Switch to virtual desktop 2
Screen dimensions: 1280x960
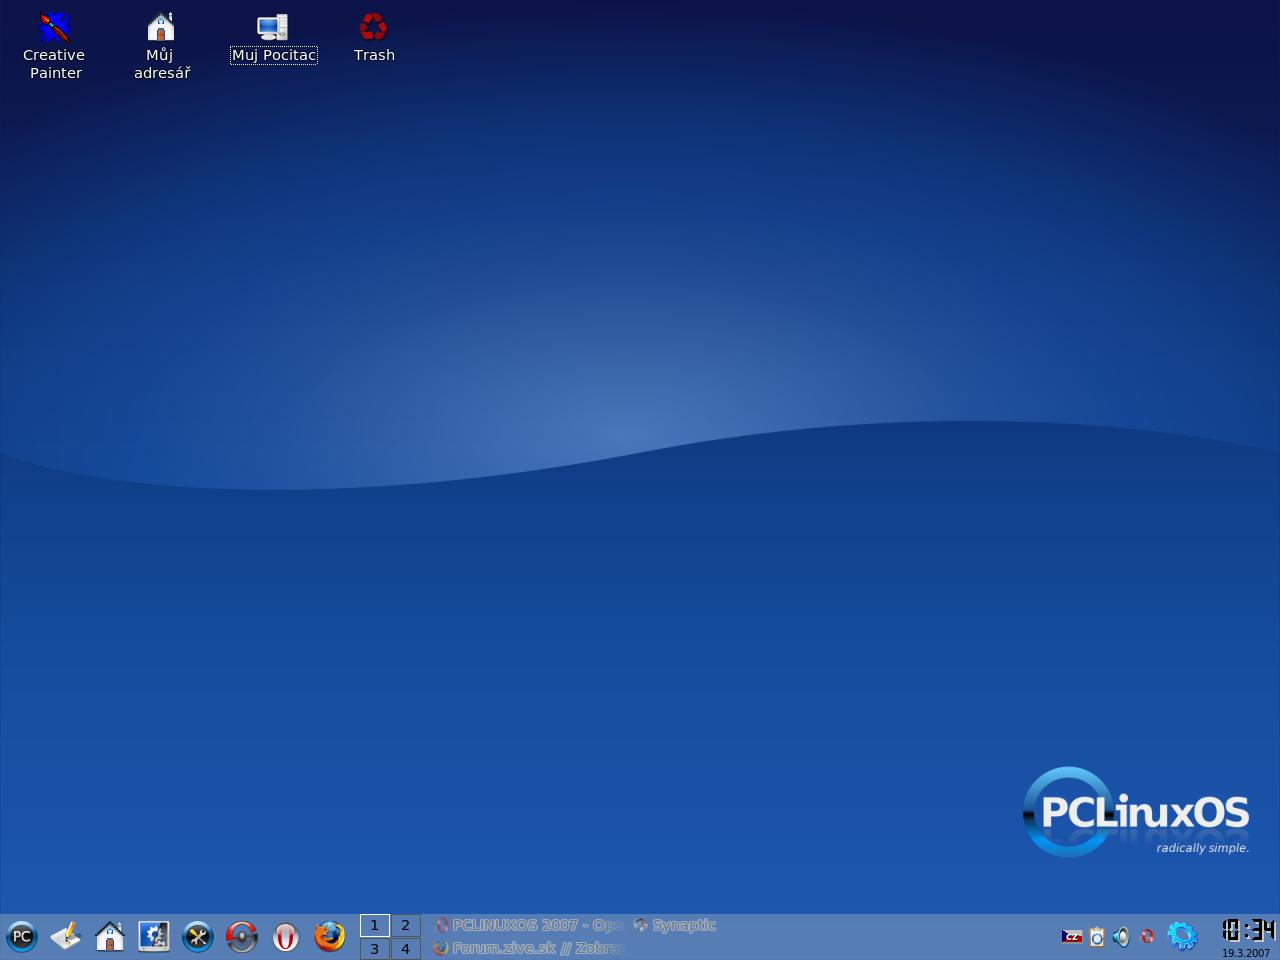pos(405,925)
